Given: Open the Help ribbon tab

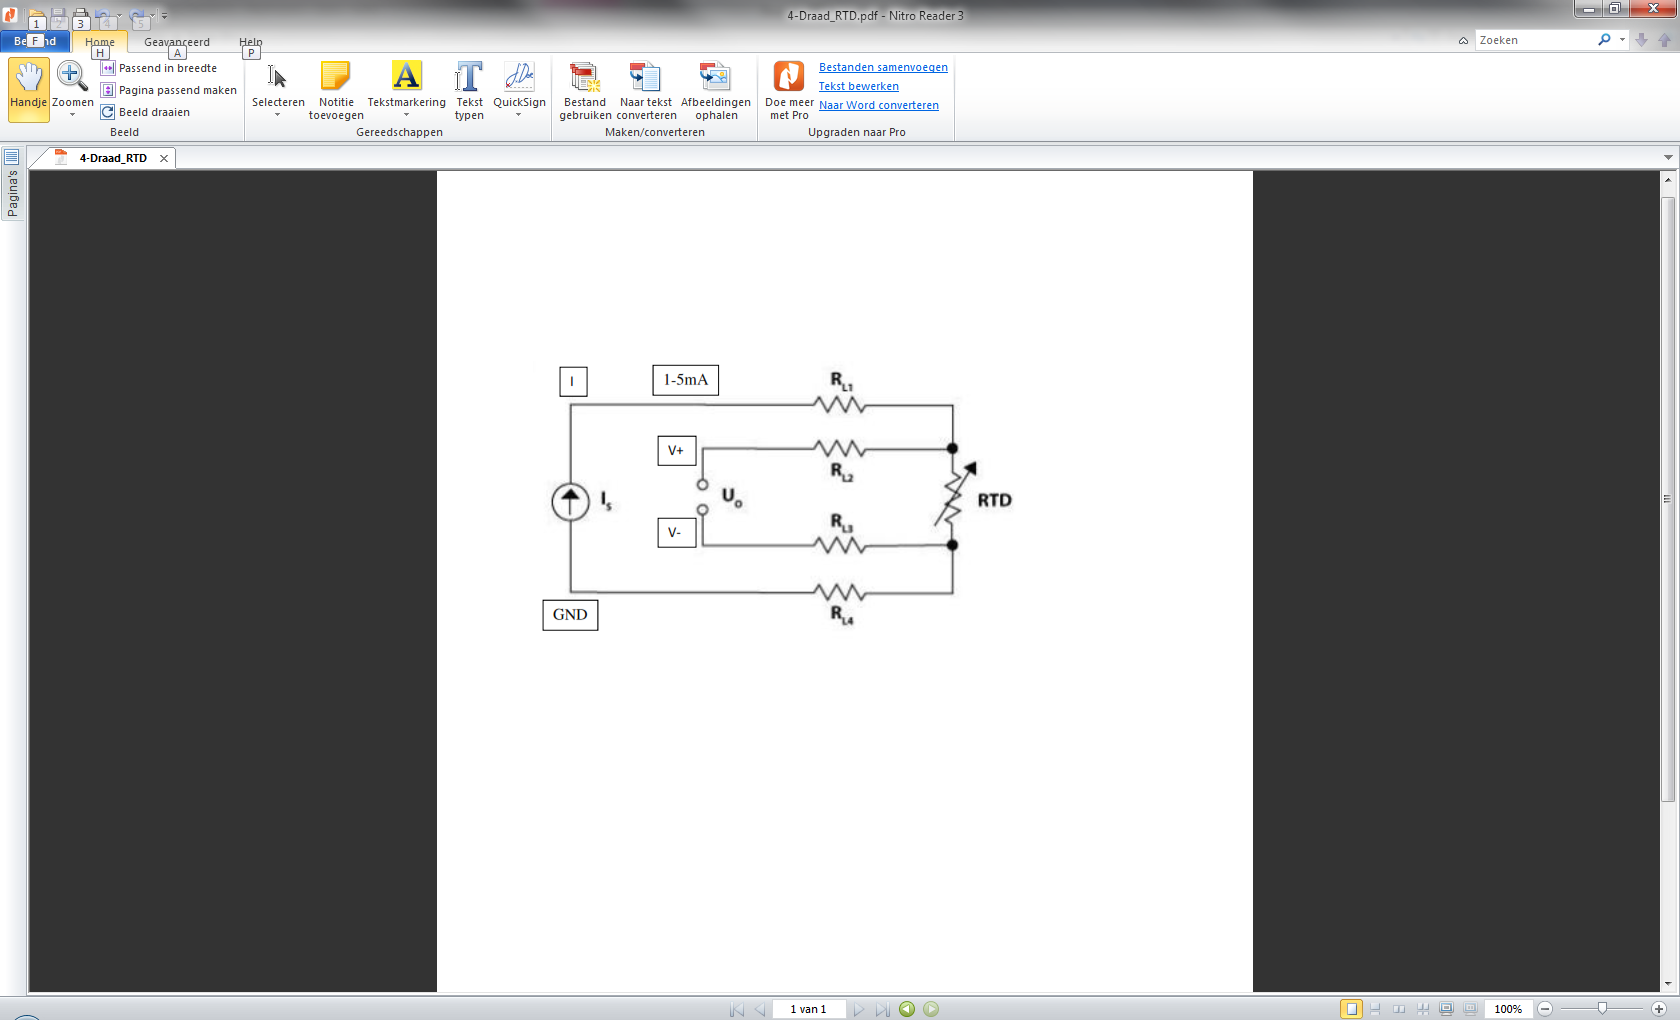Looking at the screenshot, I should coord(250,42).
